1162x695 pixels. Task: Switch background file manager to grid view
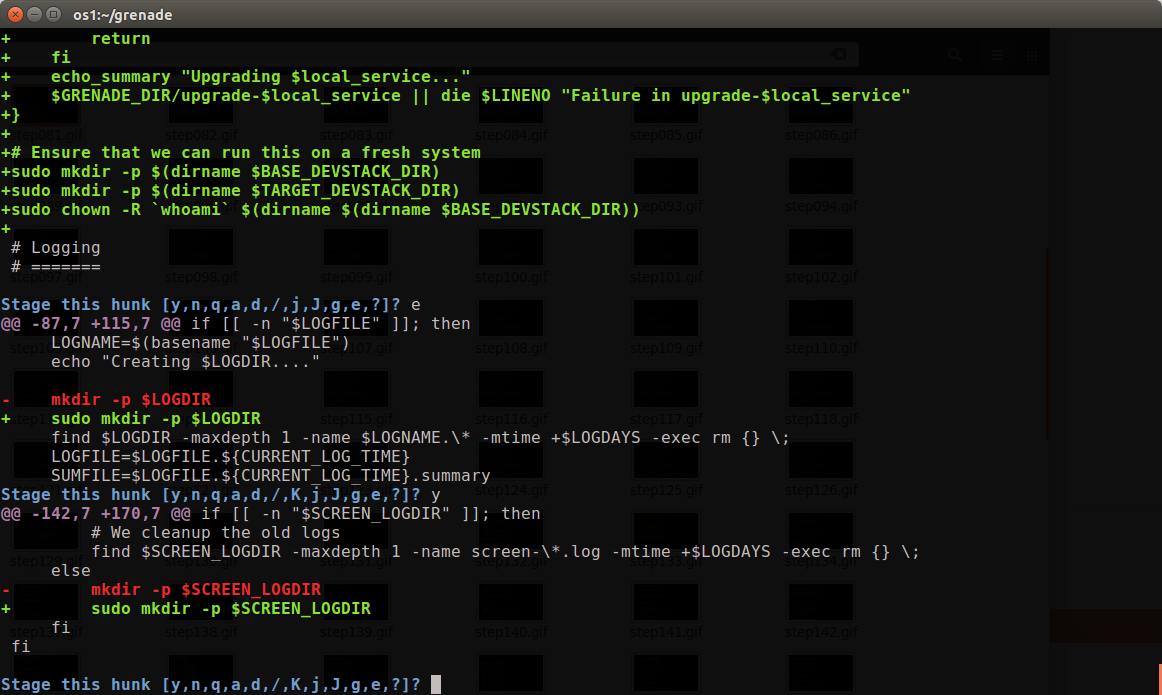click(1032, 55)
